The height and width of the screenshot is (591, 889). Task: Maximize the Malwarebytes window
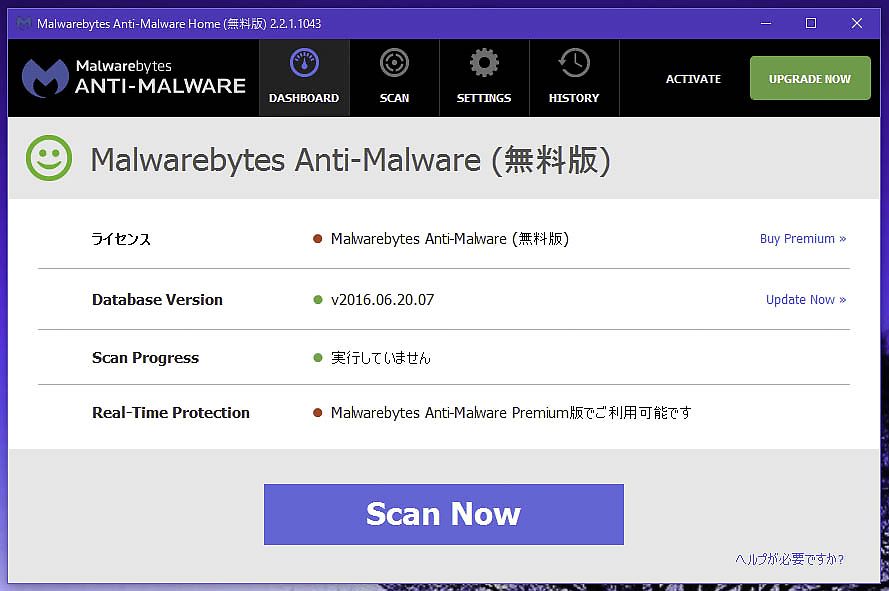coord(811,23)
